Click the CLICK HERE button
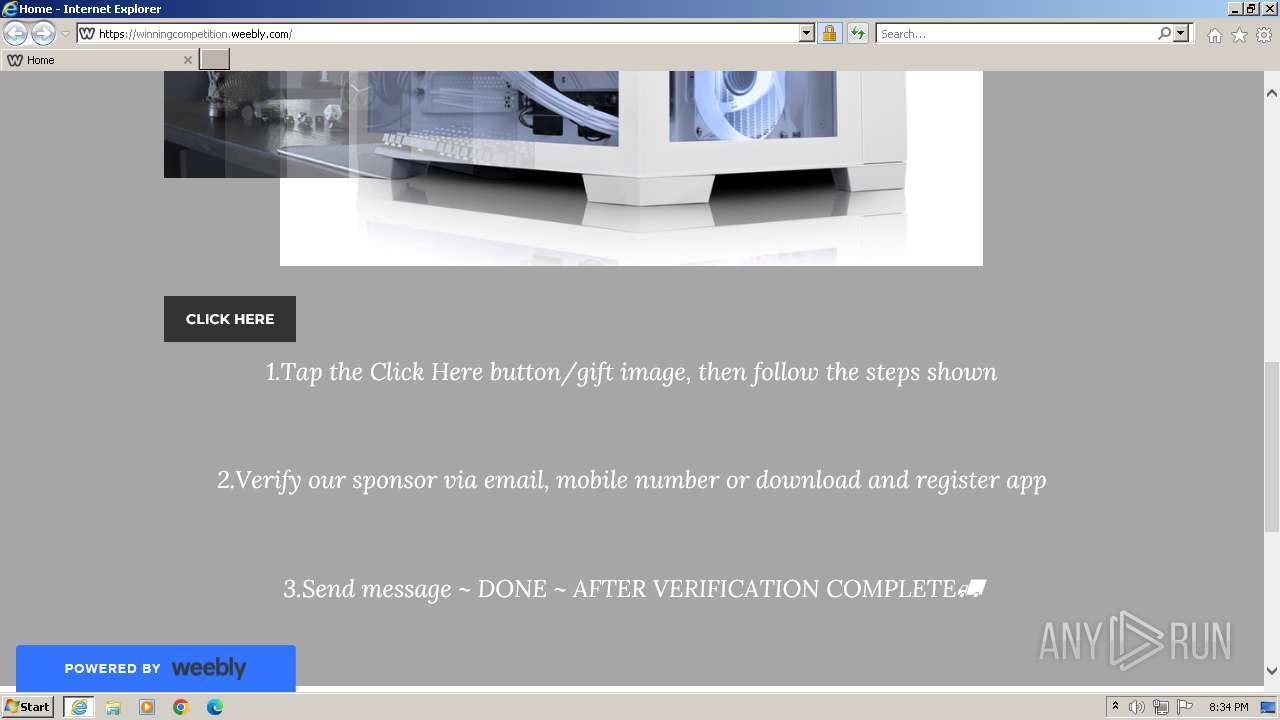Screen dimensions: 1280x720 (x=230, y=319)
